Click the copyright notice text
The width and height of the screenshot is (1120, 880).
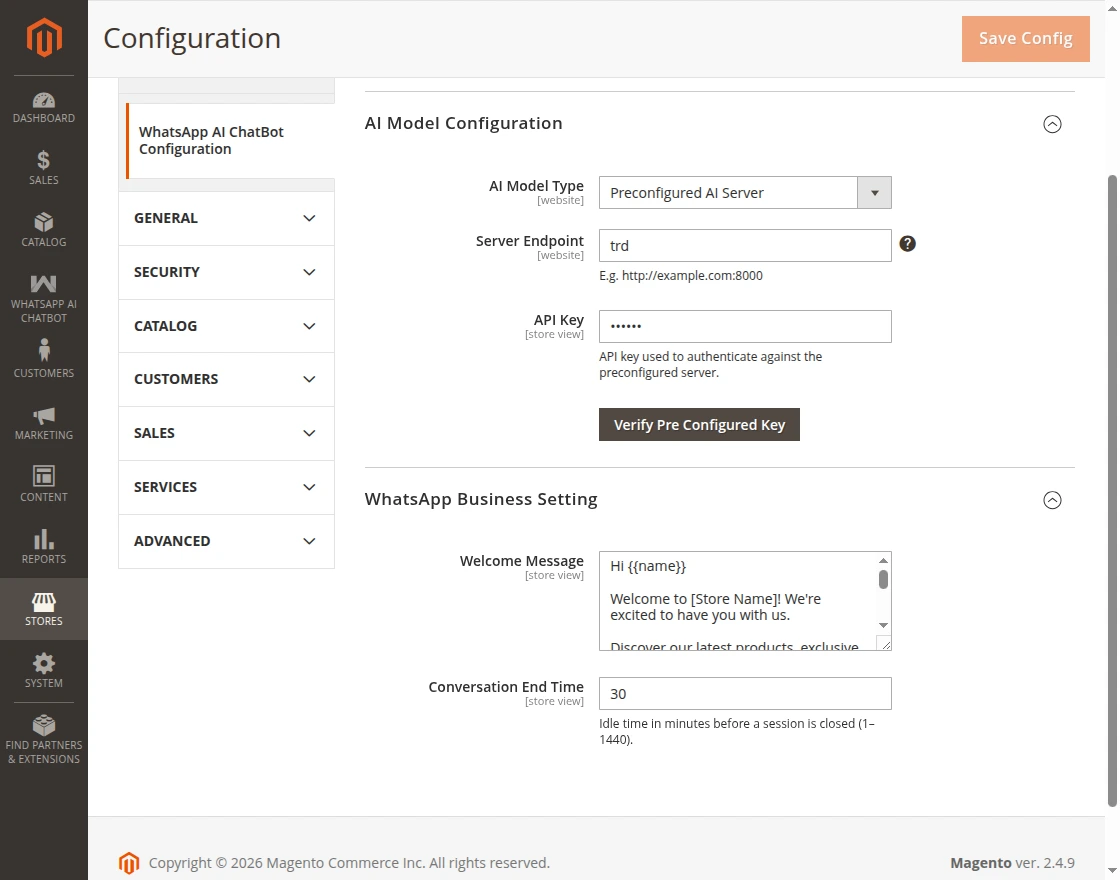pos(349,863)
